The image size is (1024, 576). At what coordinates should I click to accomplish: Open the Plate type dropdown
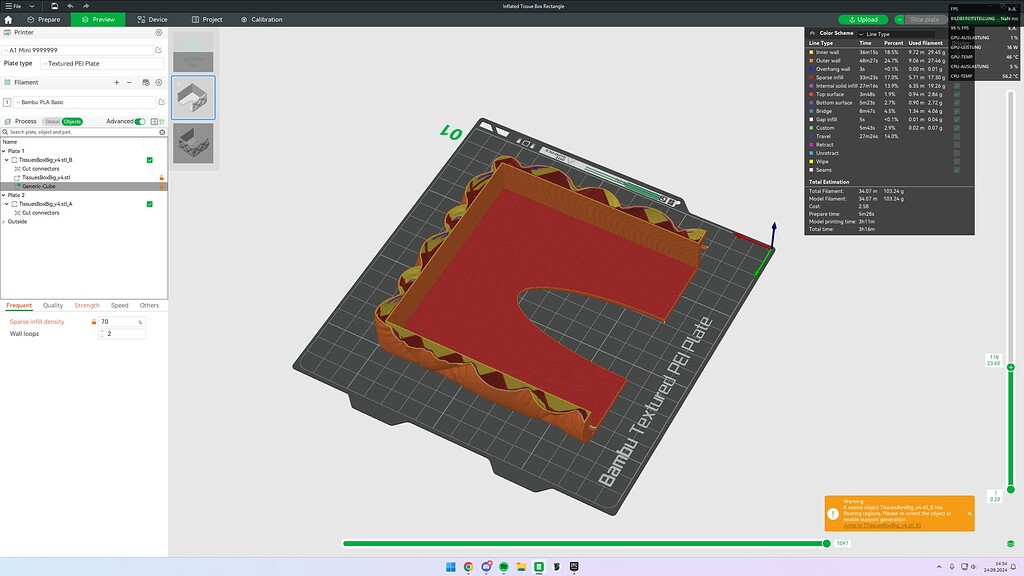[102, 63]
